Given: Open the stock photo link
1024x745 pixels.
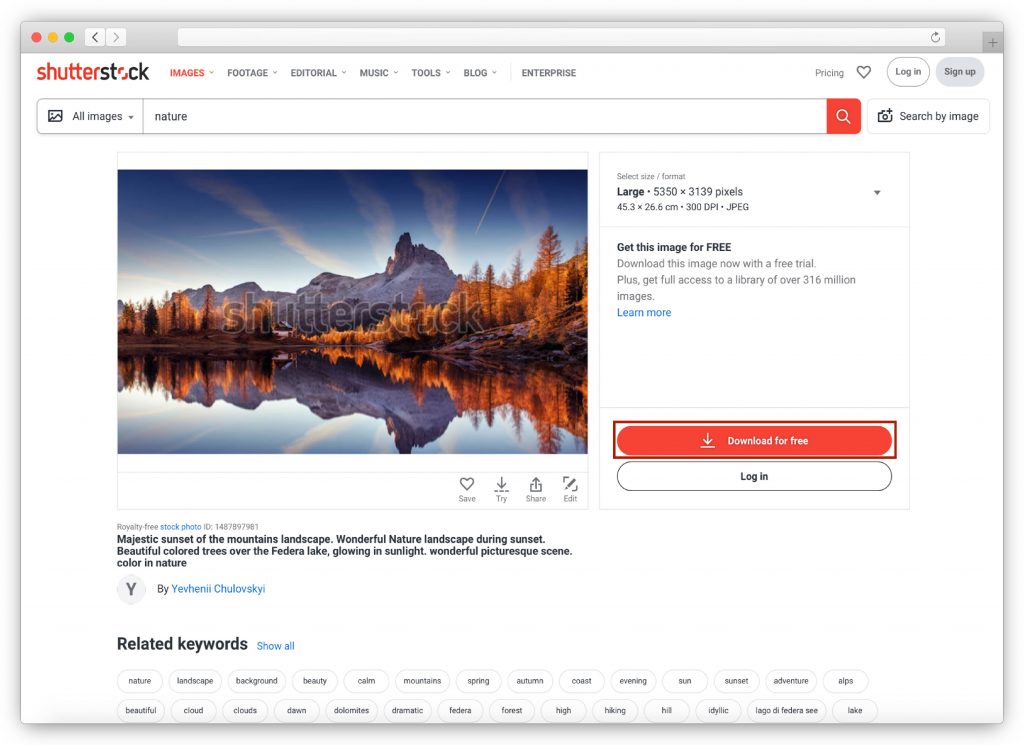Looking at the screenshot, I should point(181,527).
